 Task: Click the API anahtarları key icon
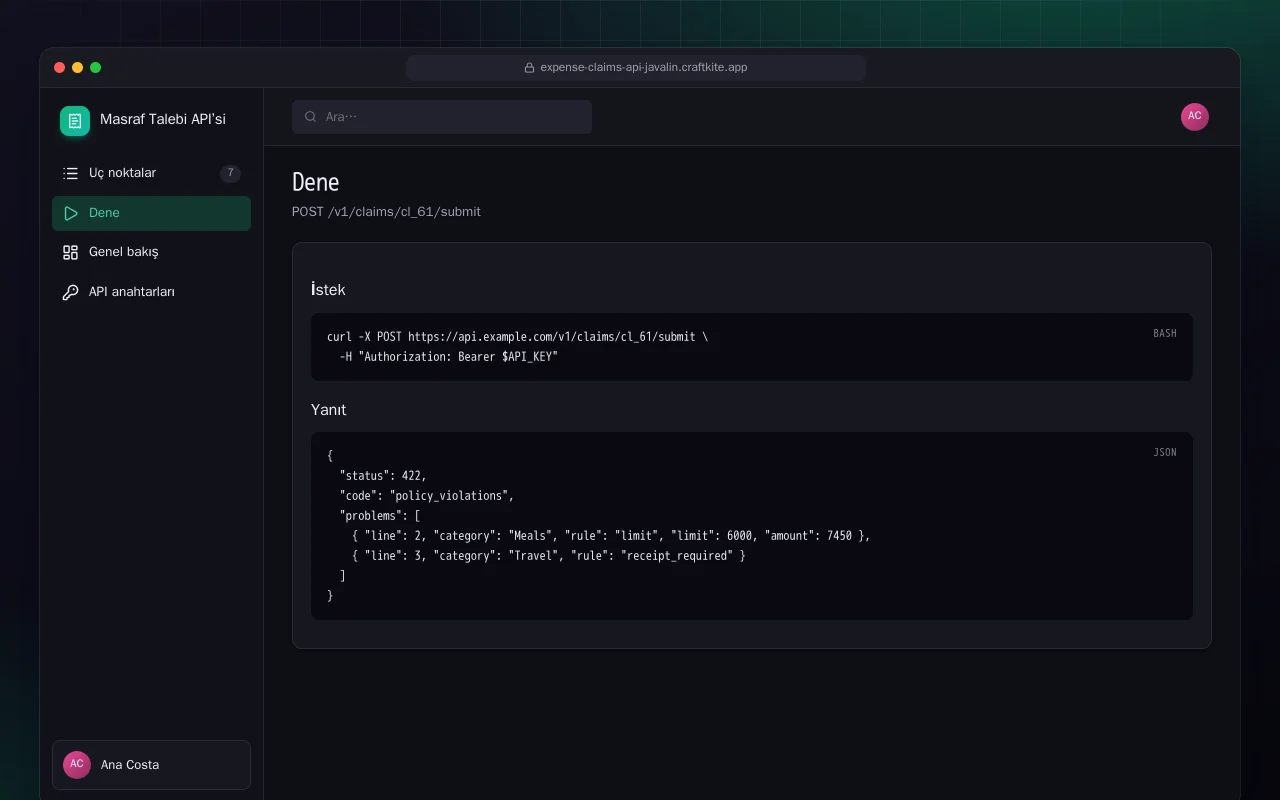coord(70,292)
